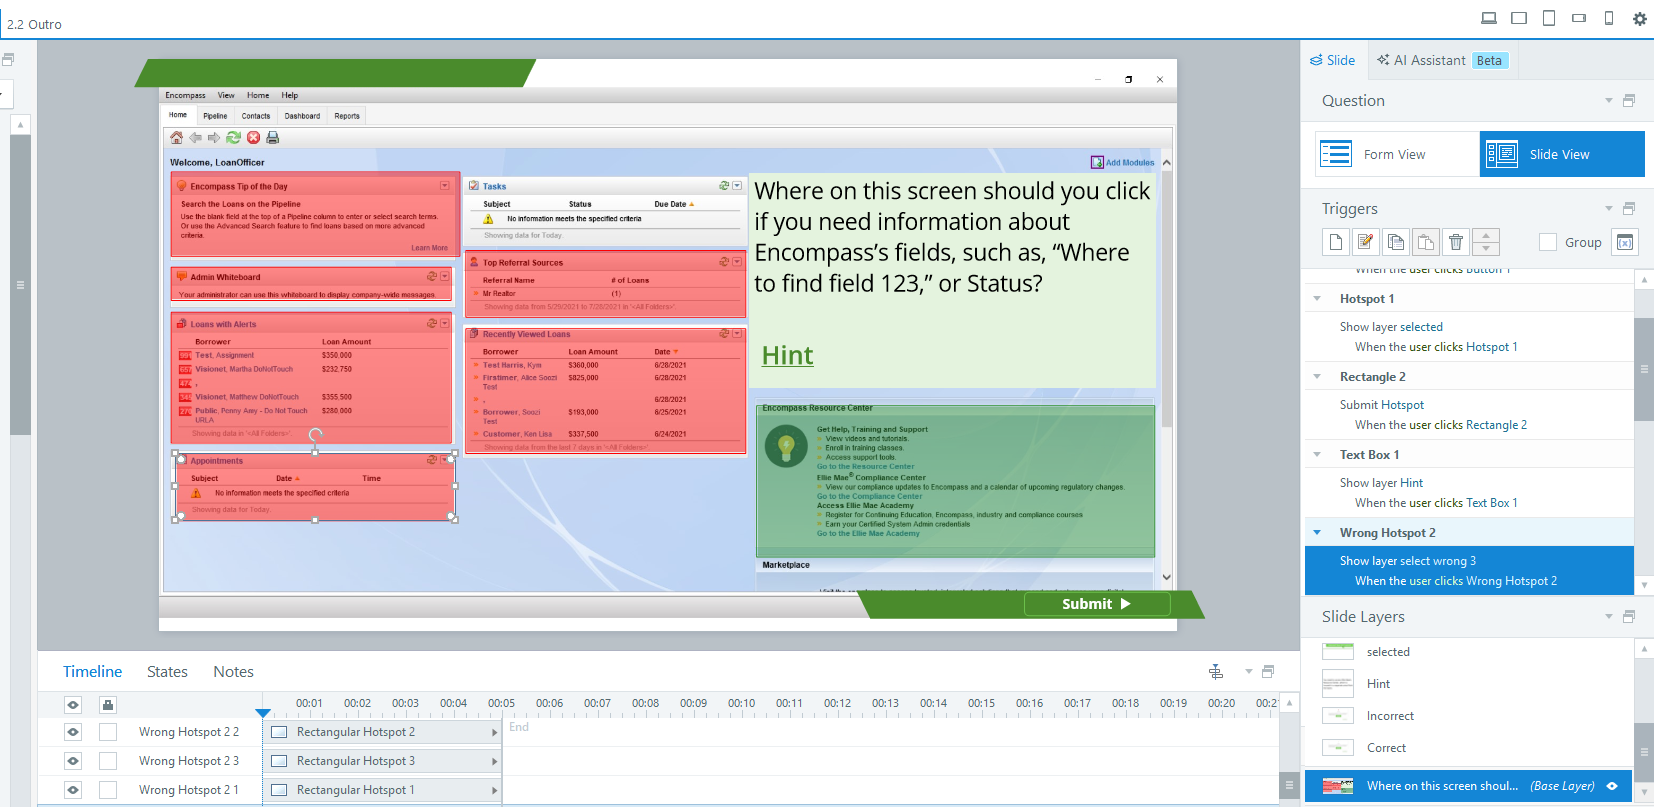Viewport: 1654px width, 807px height.
Task: Switch to the States tab
Action: [167, 672]
